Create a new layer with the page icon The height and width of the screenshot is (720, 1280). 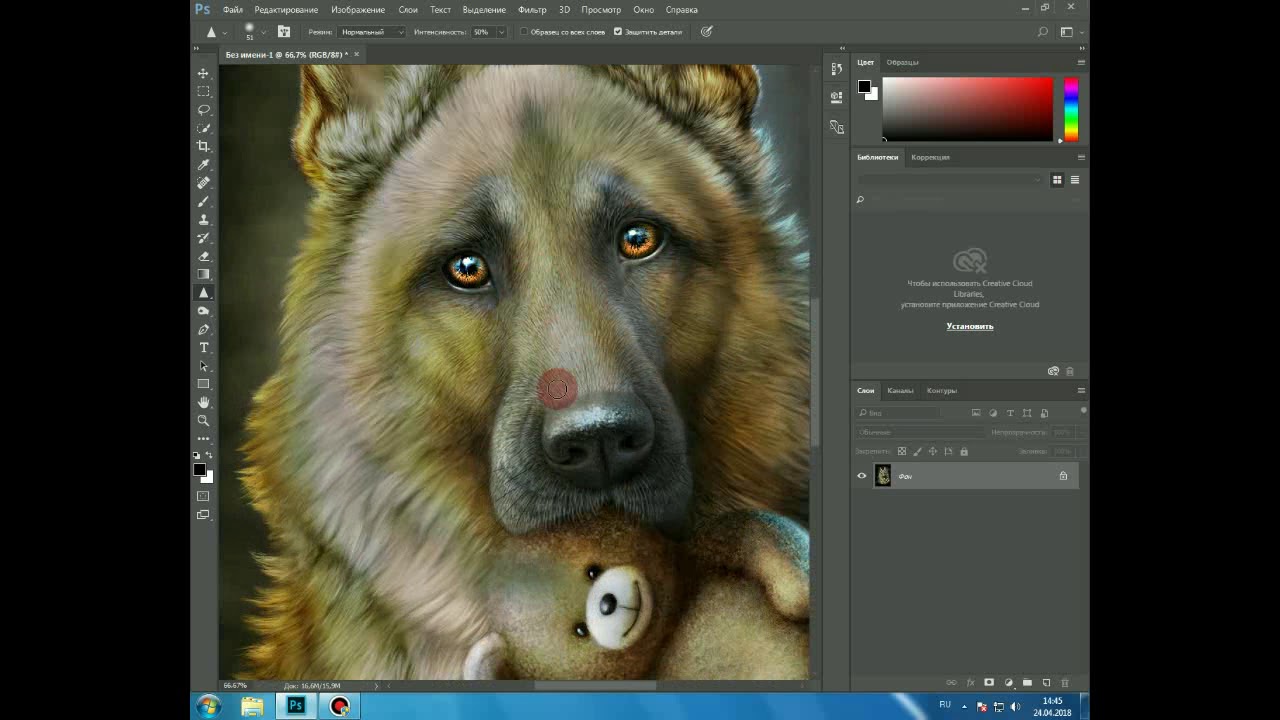tap(1046, 683)
